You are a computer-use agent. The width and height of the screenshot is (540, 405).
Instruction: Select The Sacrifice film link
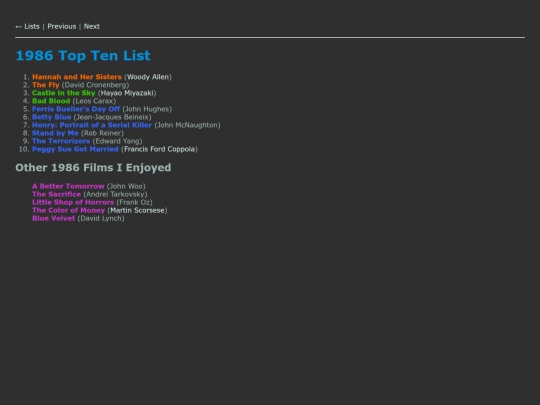click(x=56, y=194)
